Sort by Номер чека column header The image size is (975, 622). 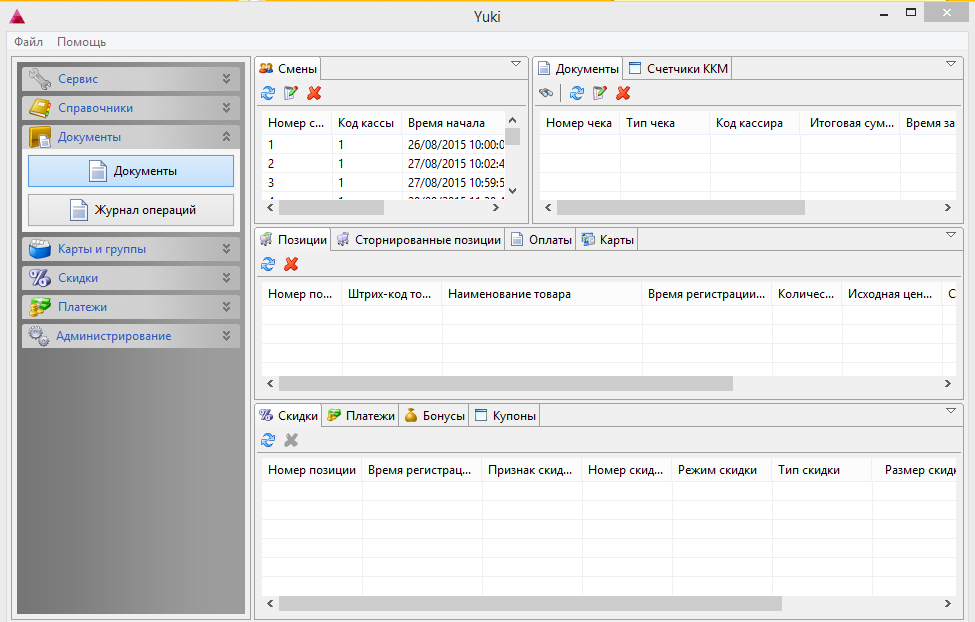[x=579, y=123]
